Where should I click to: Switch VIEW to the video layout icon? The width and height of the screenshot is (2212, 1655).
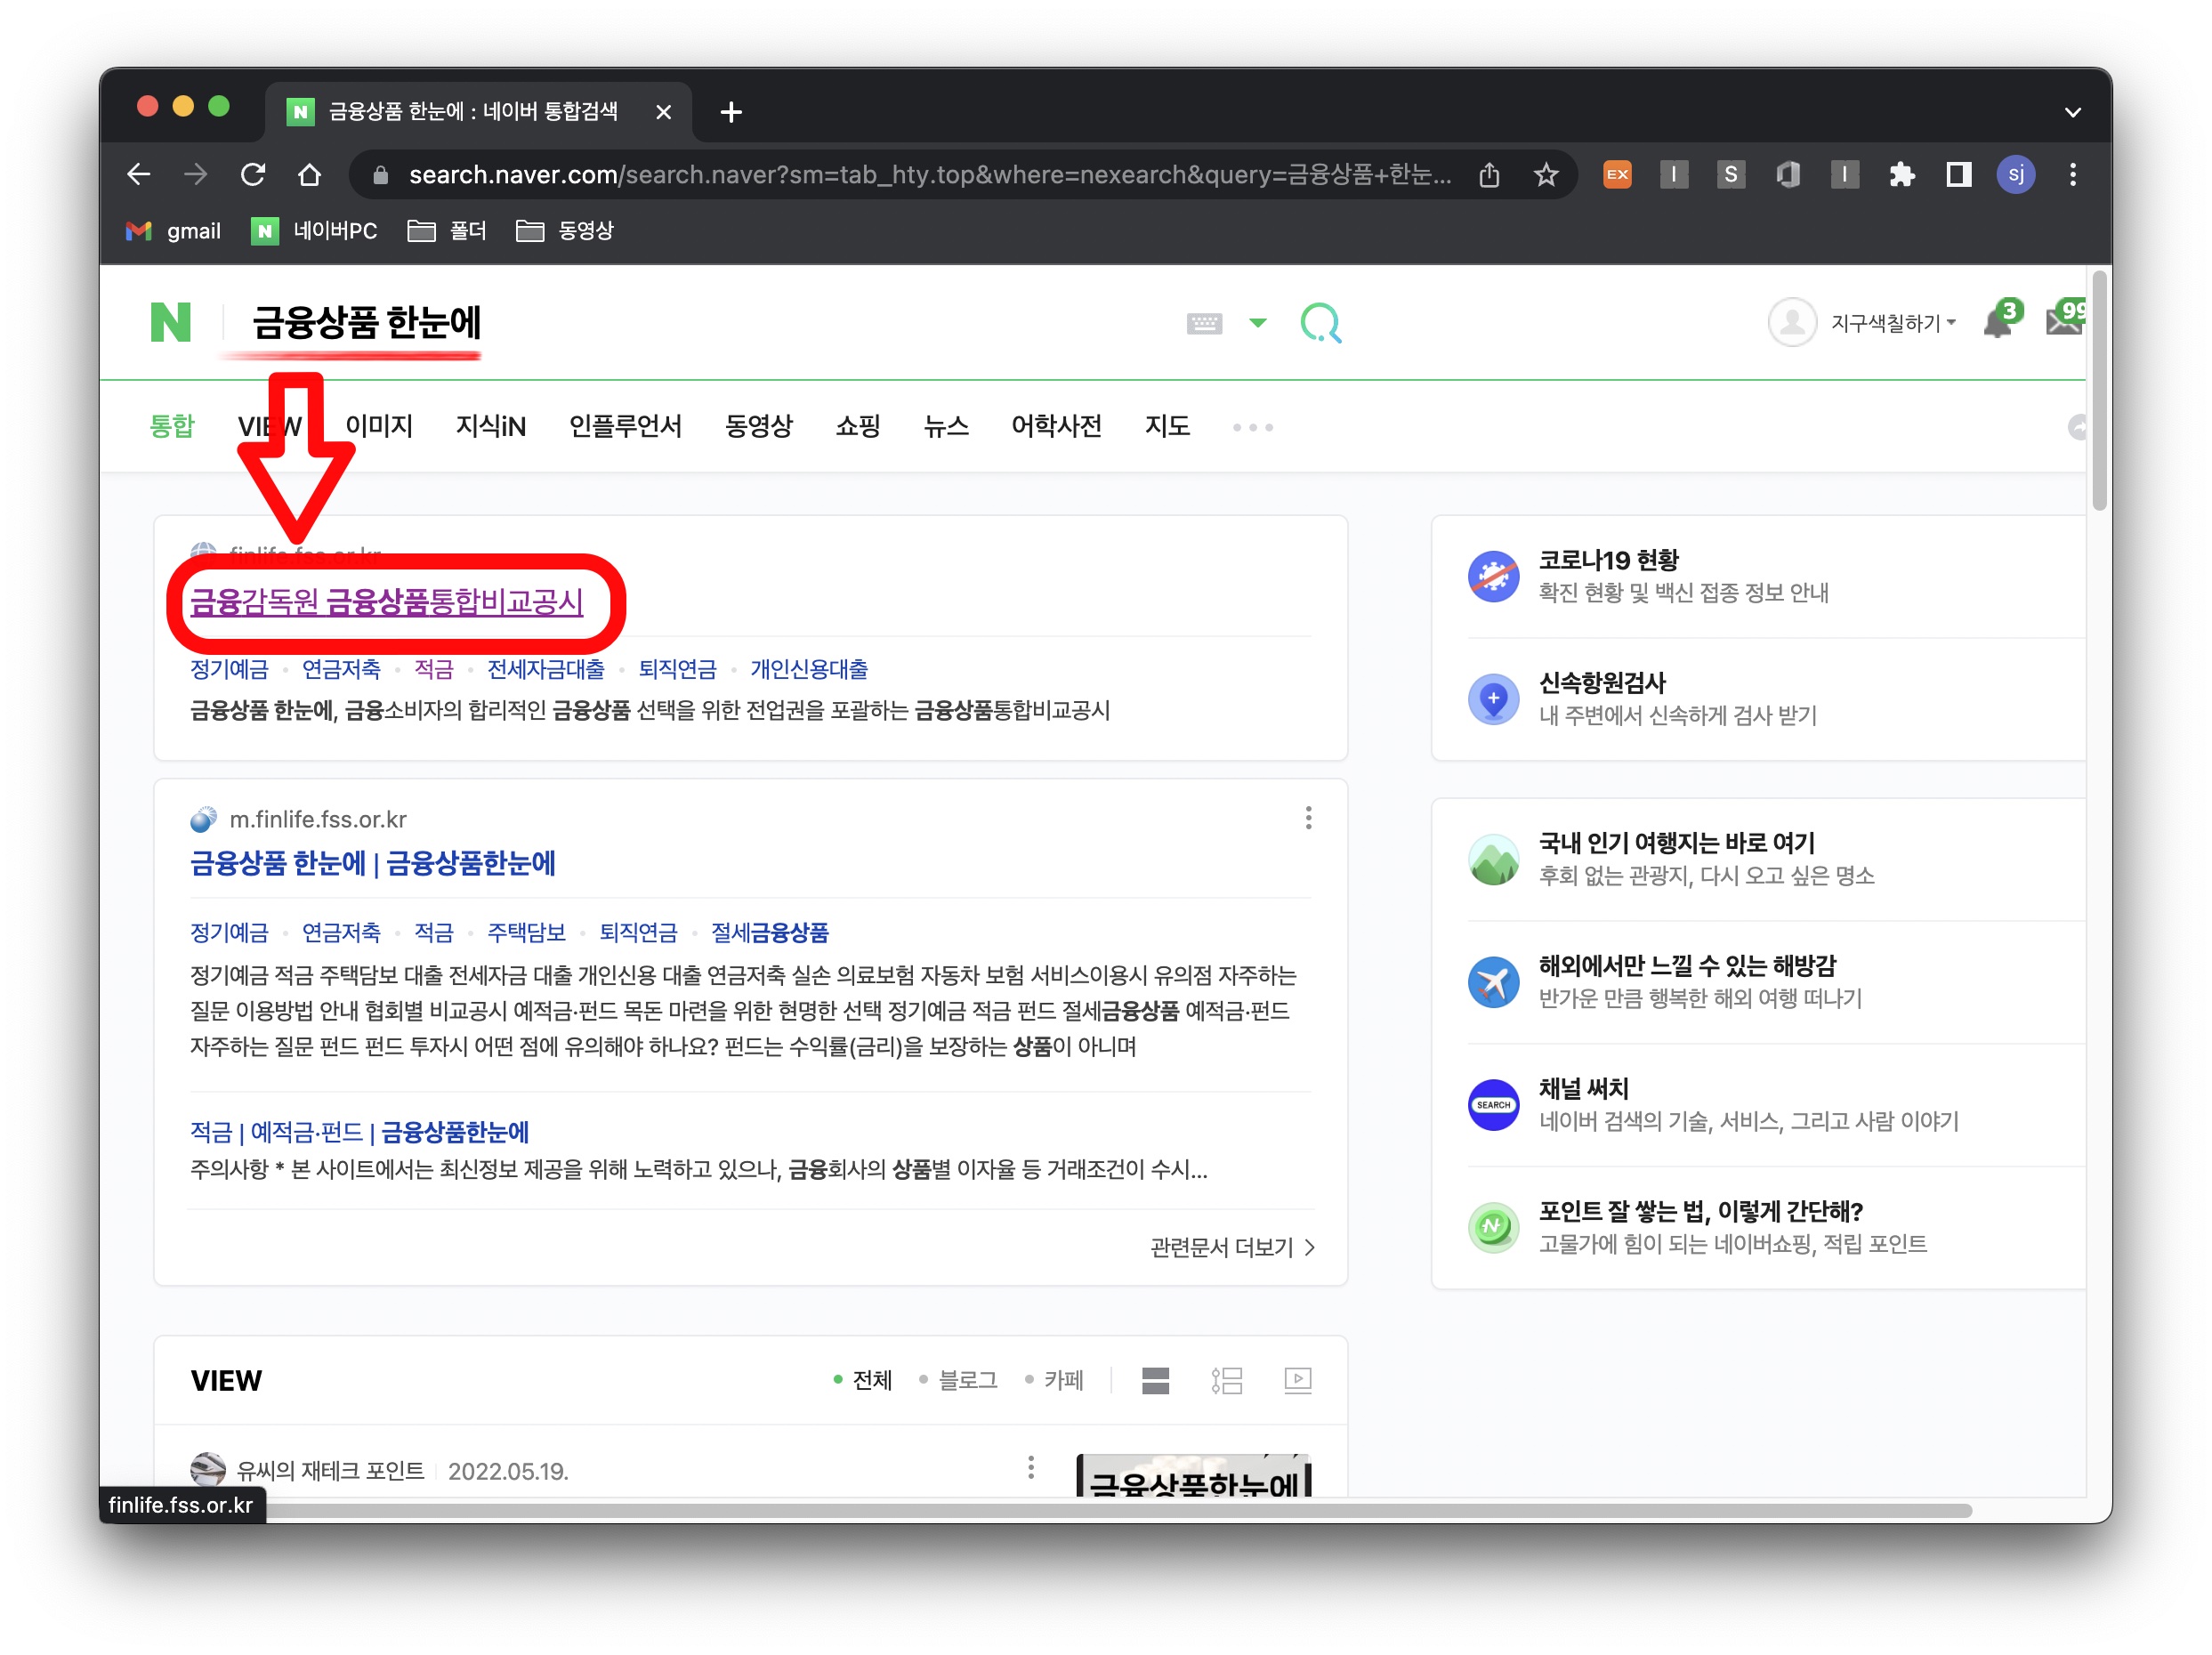point(1297,1381)
